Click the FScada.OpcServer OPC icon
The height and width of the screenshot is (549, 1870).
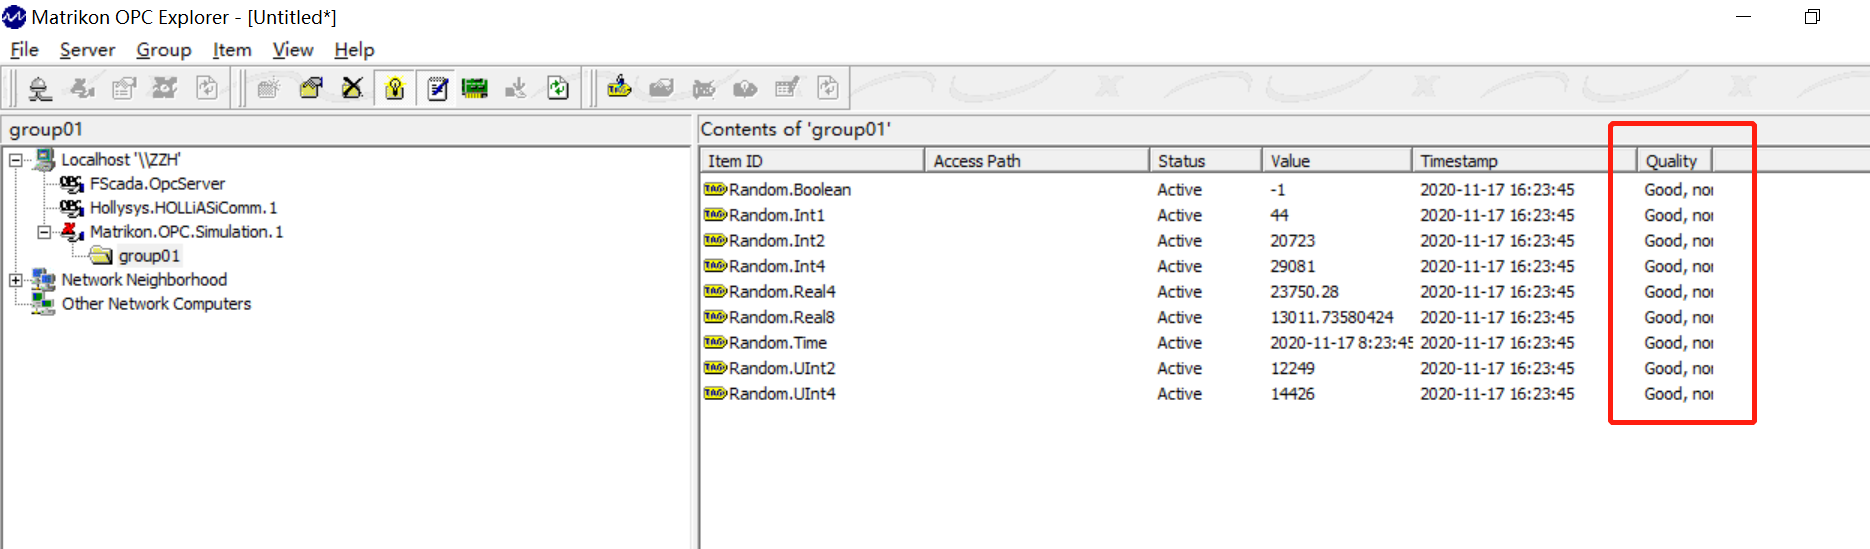tap(72, 184)
